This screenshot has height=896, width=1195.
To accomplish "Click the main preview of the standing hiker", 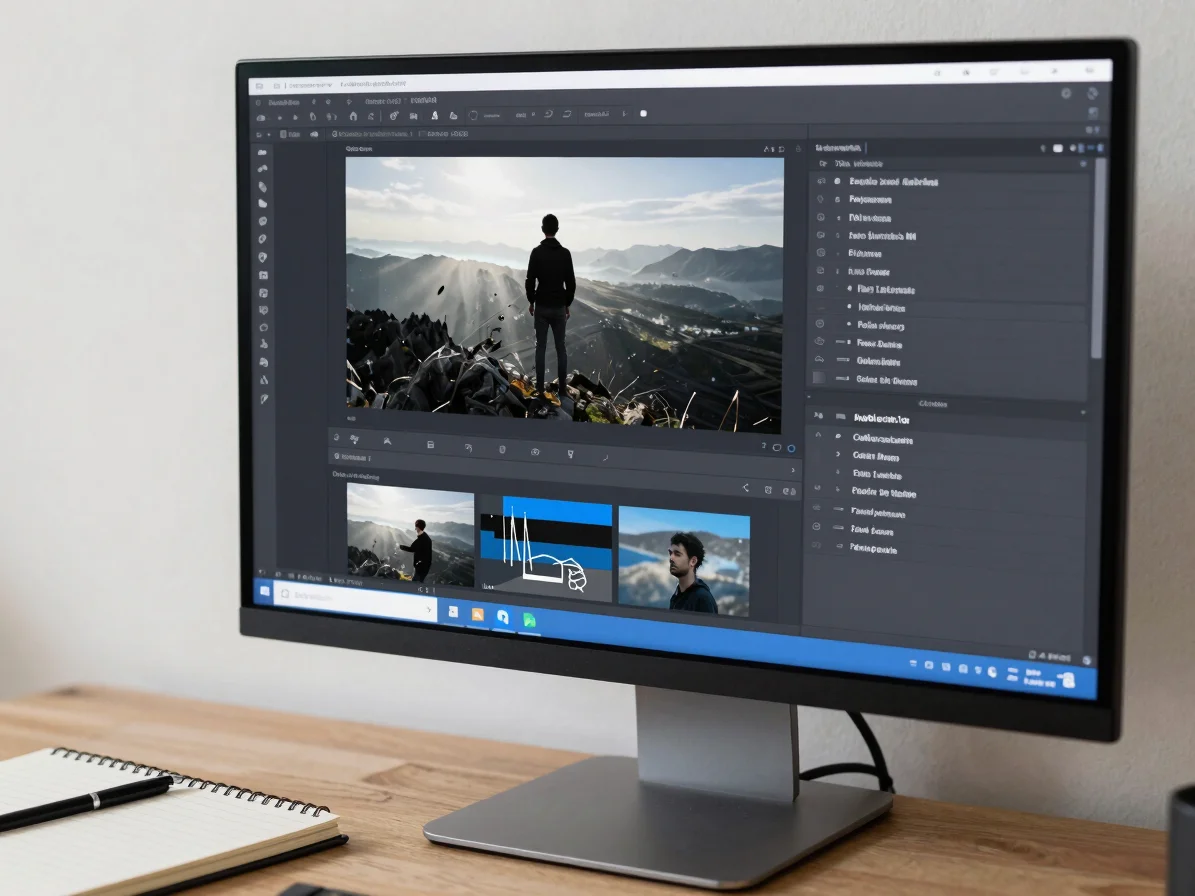I will click(x=565, y=295).
